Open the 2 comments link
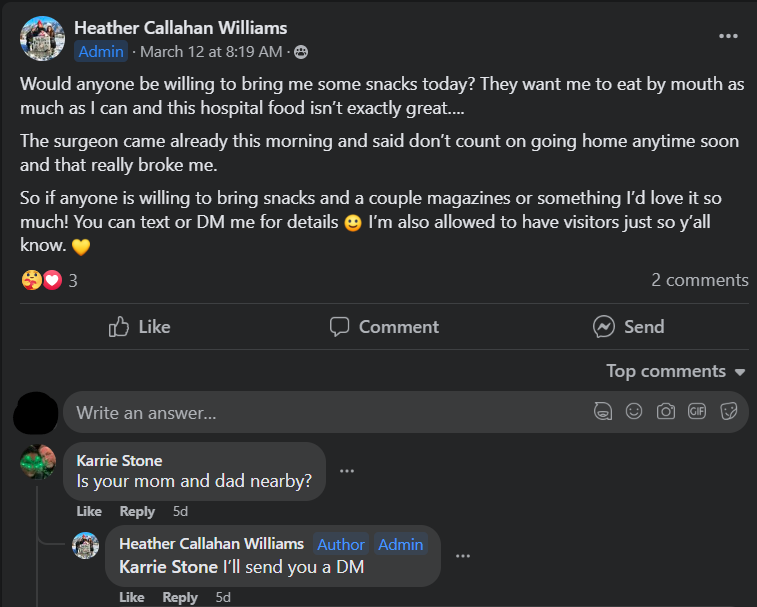 point(700,280)
